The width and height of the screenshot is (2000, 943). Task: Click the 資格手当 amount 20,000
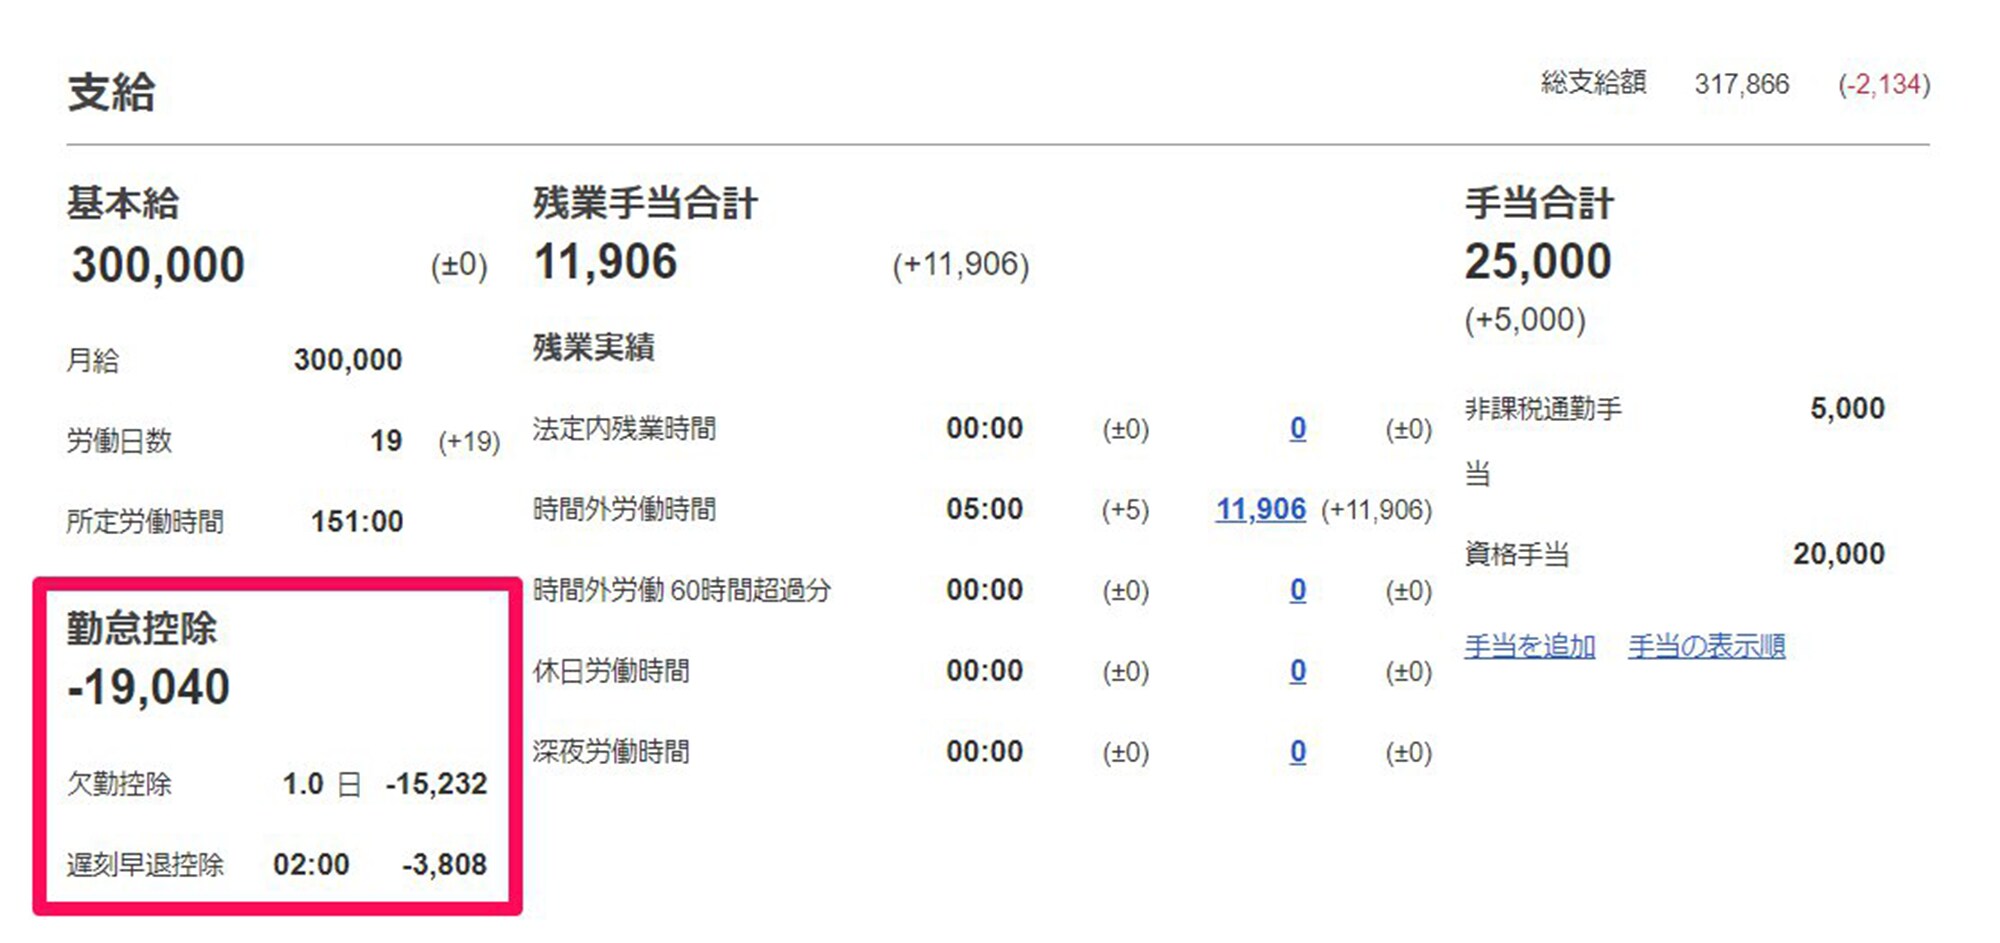1838,554
